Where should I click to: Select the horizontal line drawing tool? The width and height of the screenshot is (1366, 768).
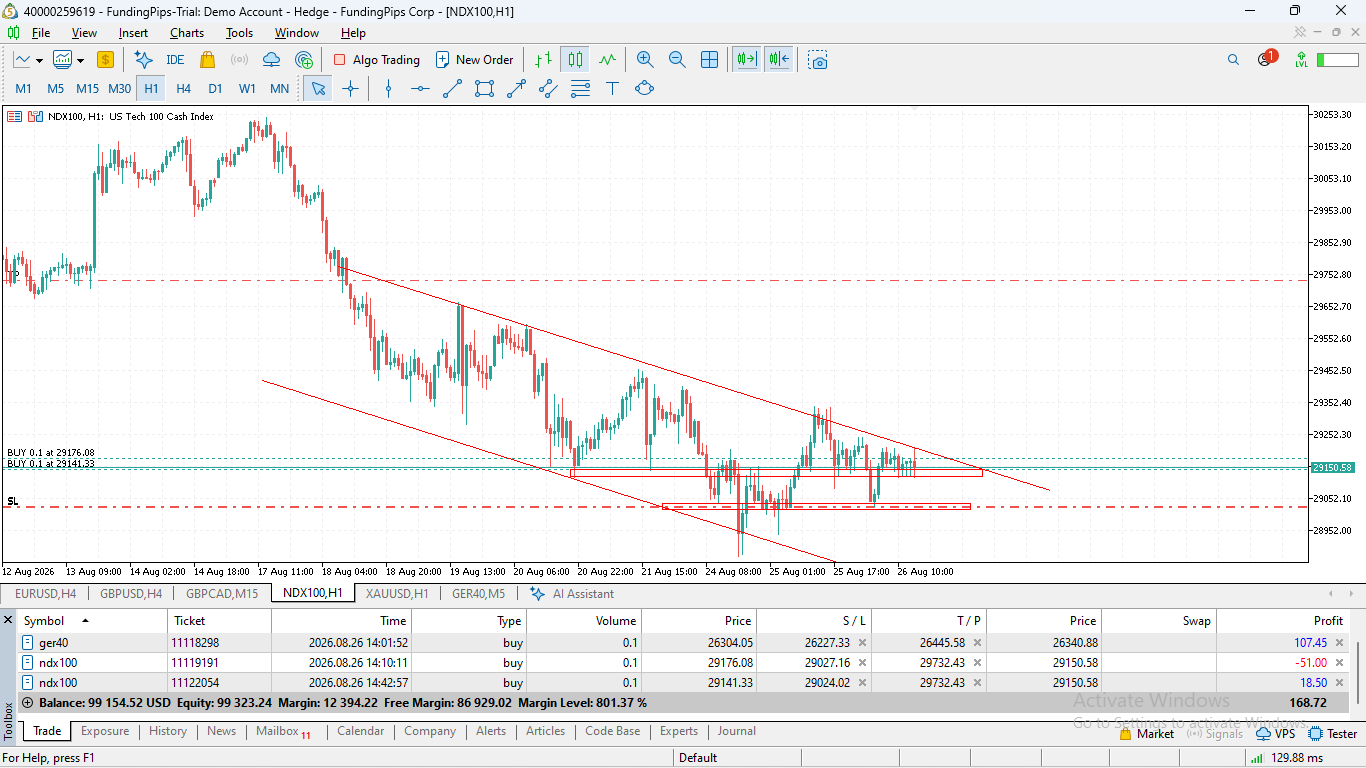pyautogui.click(x=420, y=88)
